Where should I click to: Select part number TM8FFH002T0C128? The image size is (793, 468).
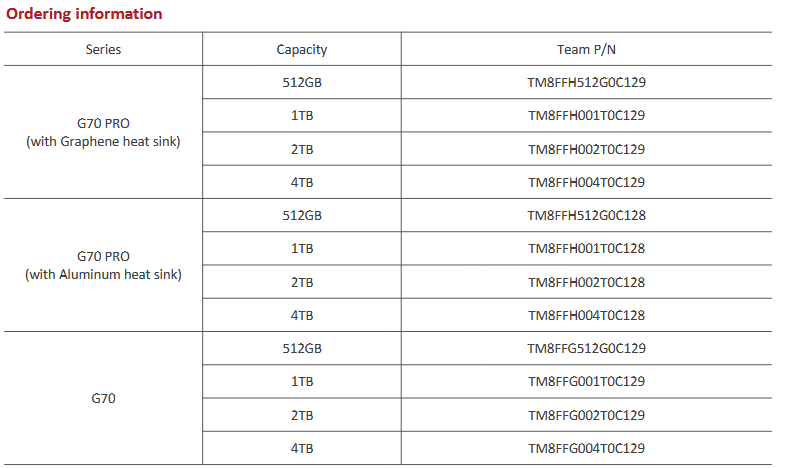pos(587,282)
